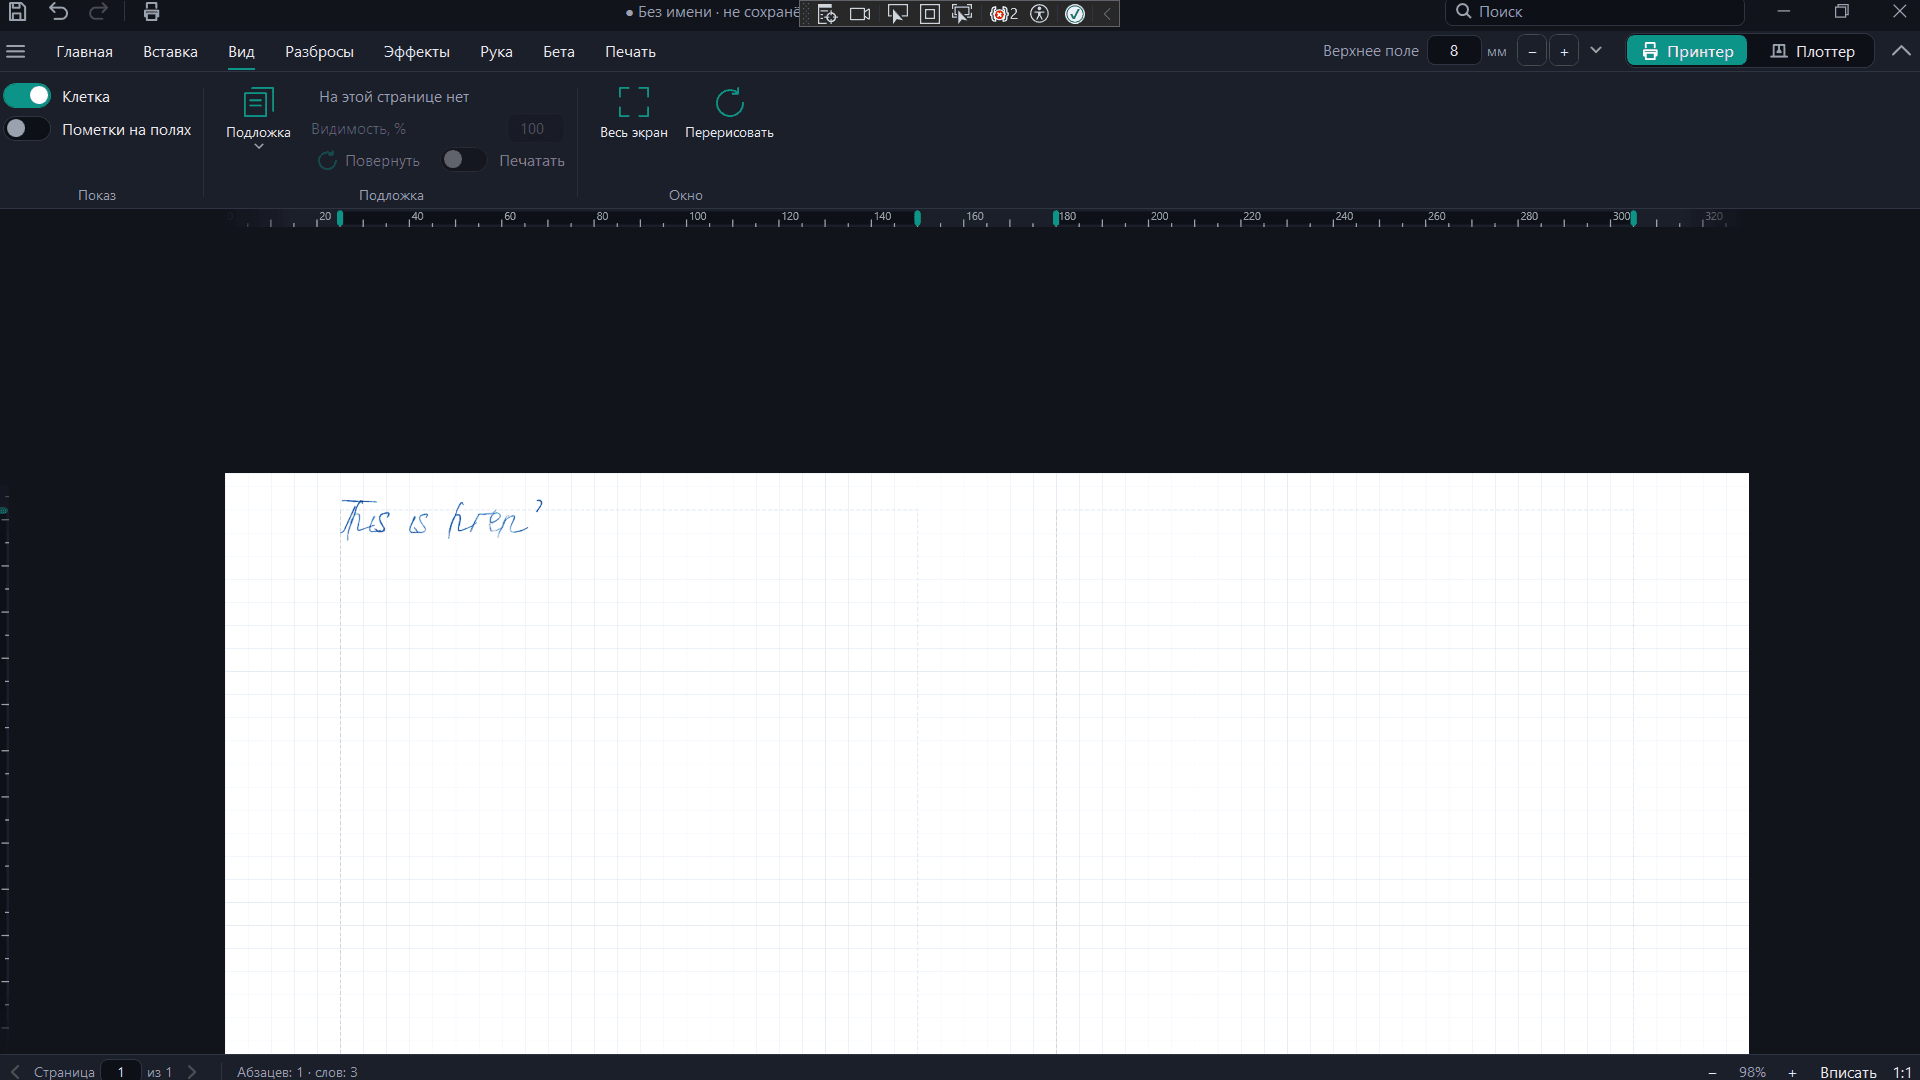Enable Пометки на полях switch
The image size is (1920, 1080).
[x=27, y=129]
